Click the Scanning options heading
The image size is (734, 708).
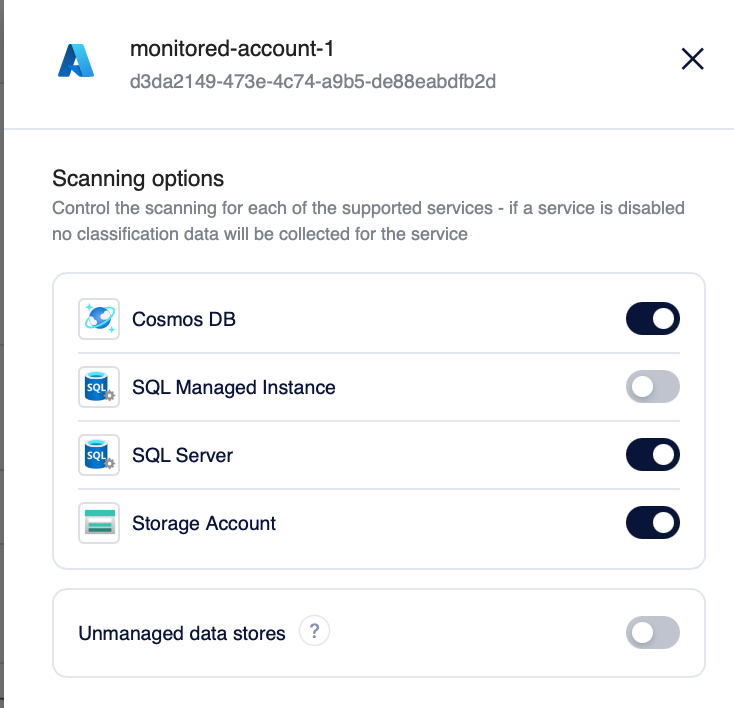[138, 179]
